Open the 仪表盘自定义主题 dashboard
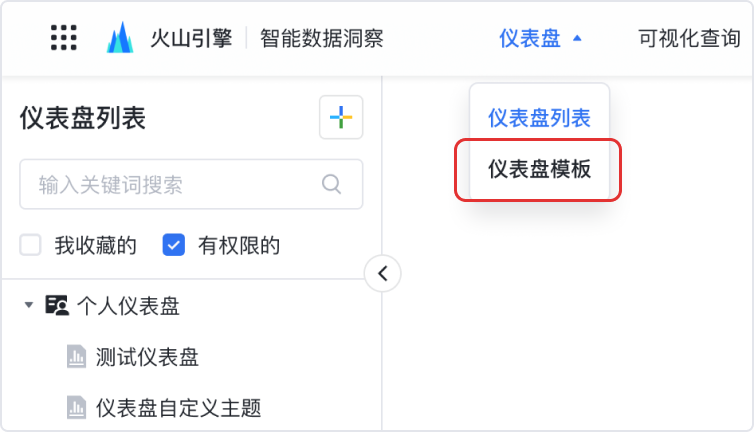 click(178, 407)
